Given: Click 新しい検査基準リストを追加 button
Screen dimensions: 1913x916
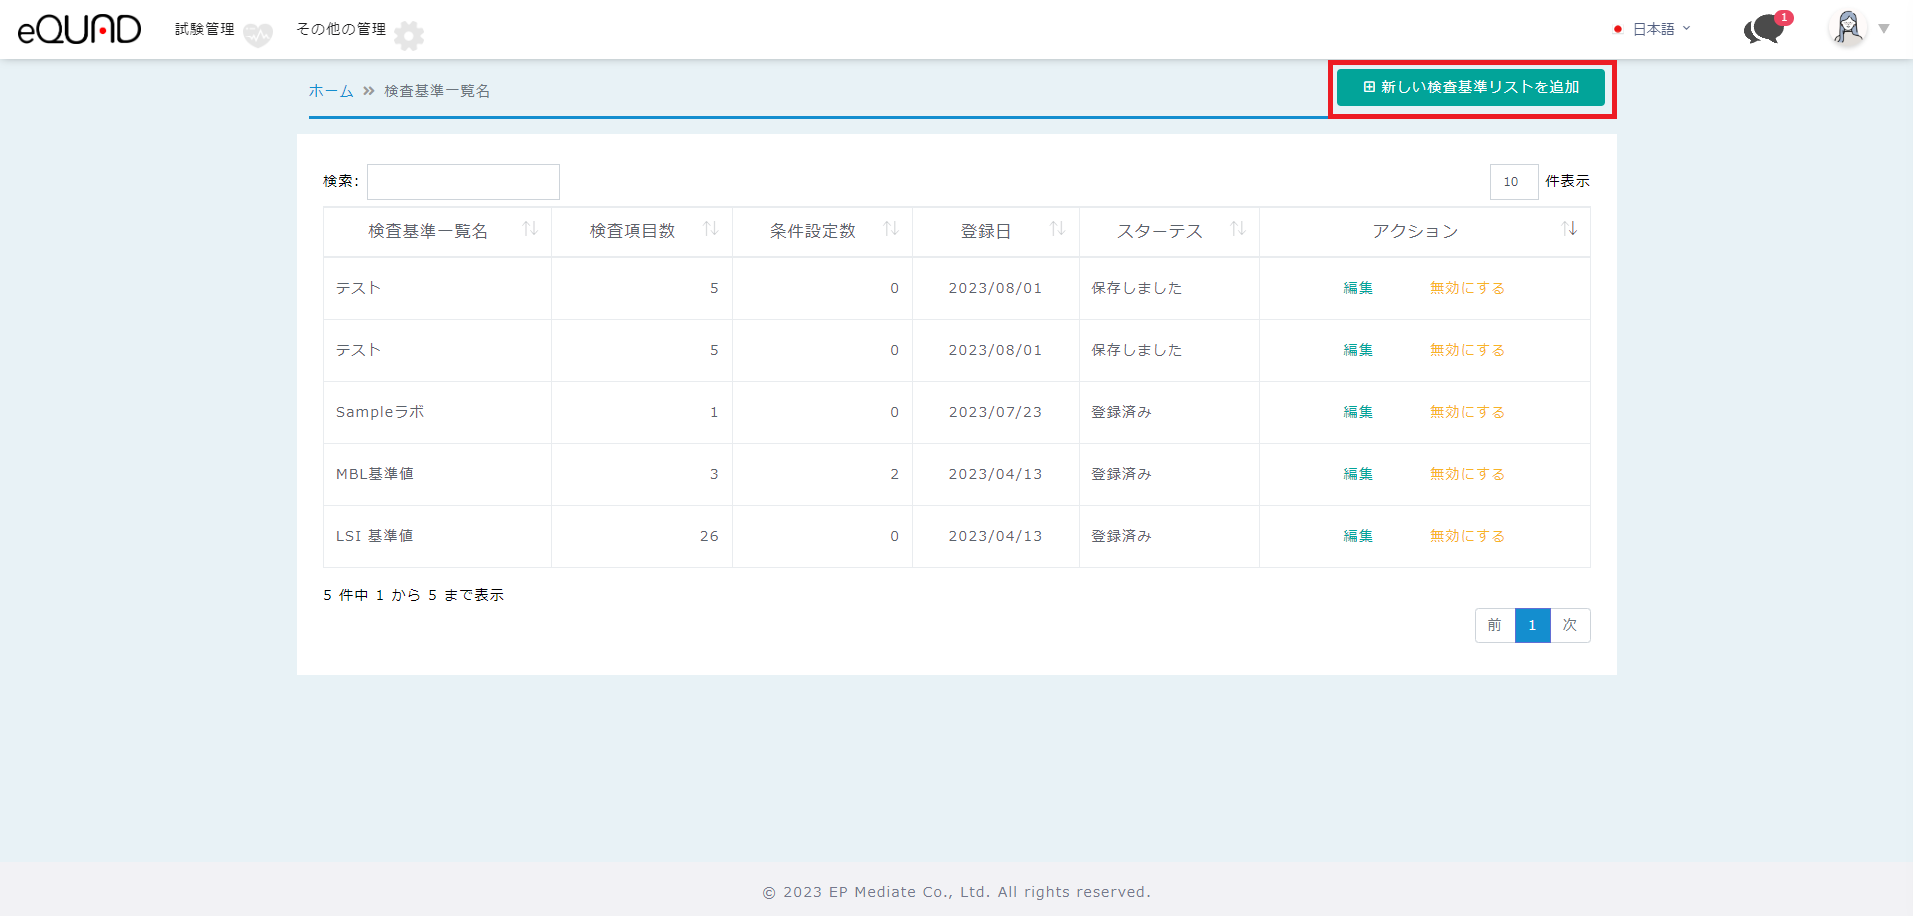Looking at the screenshot, I should 1470,87.
